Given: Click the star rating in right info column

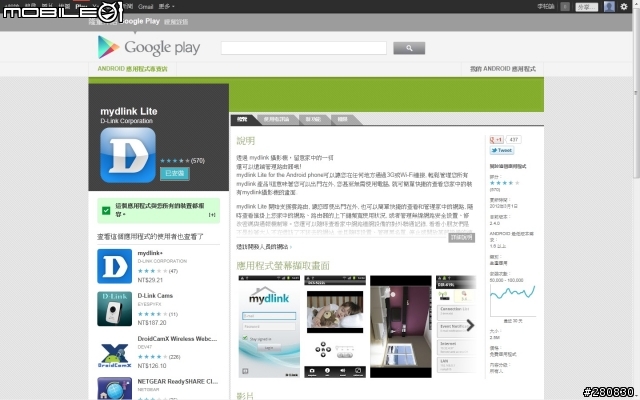Looking at the screenshot, I should point(504,183).
